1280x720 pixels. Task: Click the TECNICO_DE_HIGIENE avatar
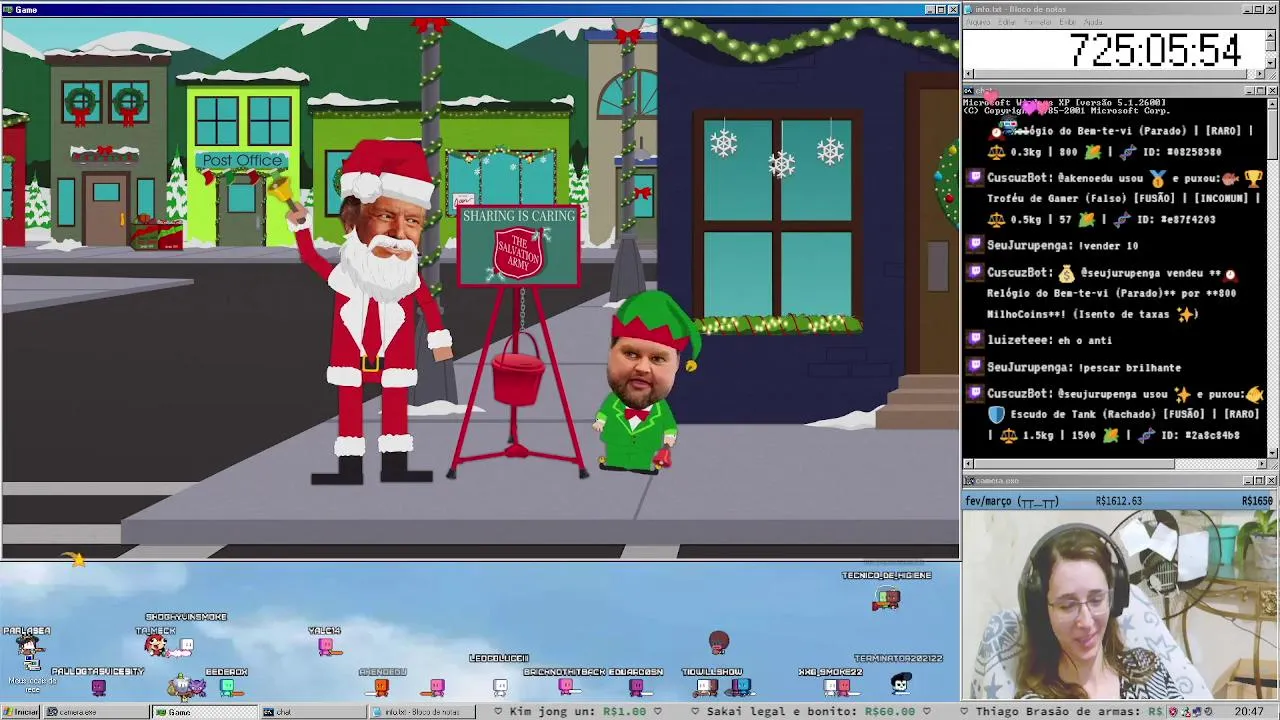pos(886,599)
